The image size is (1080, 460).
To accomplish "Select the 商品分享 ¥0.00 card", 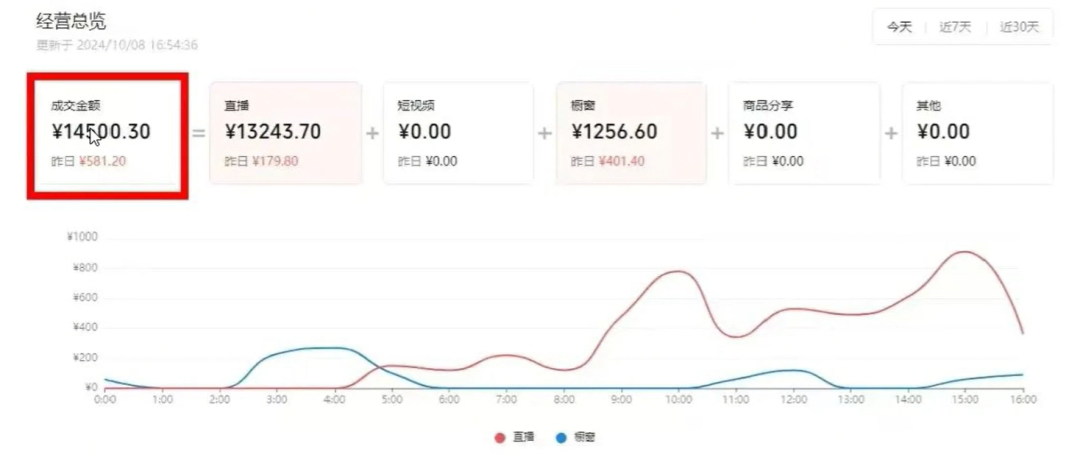I will click(x=804, y=133).
